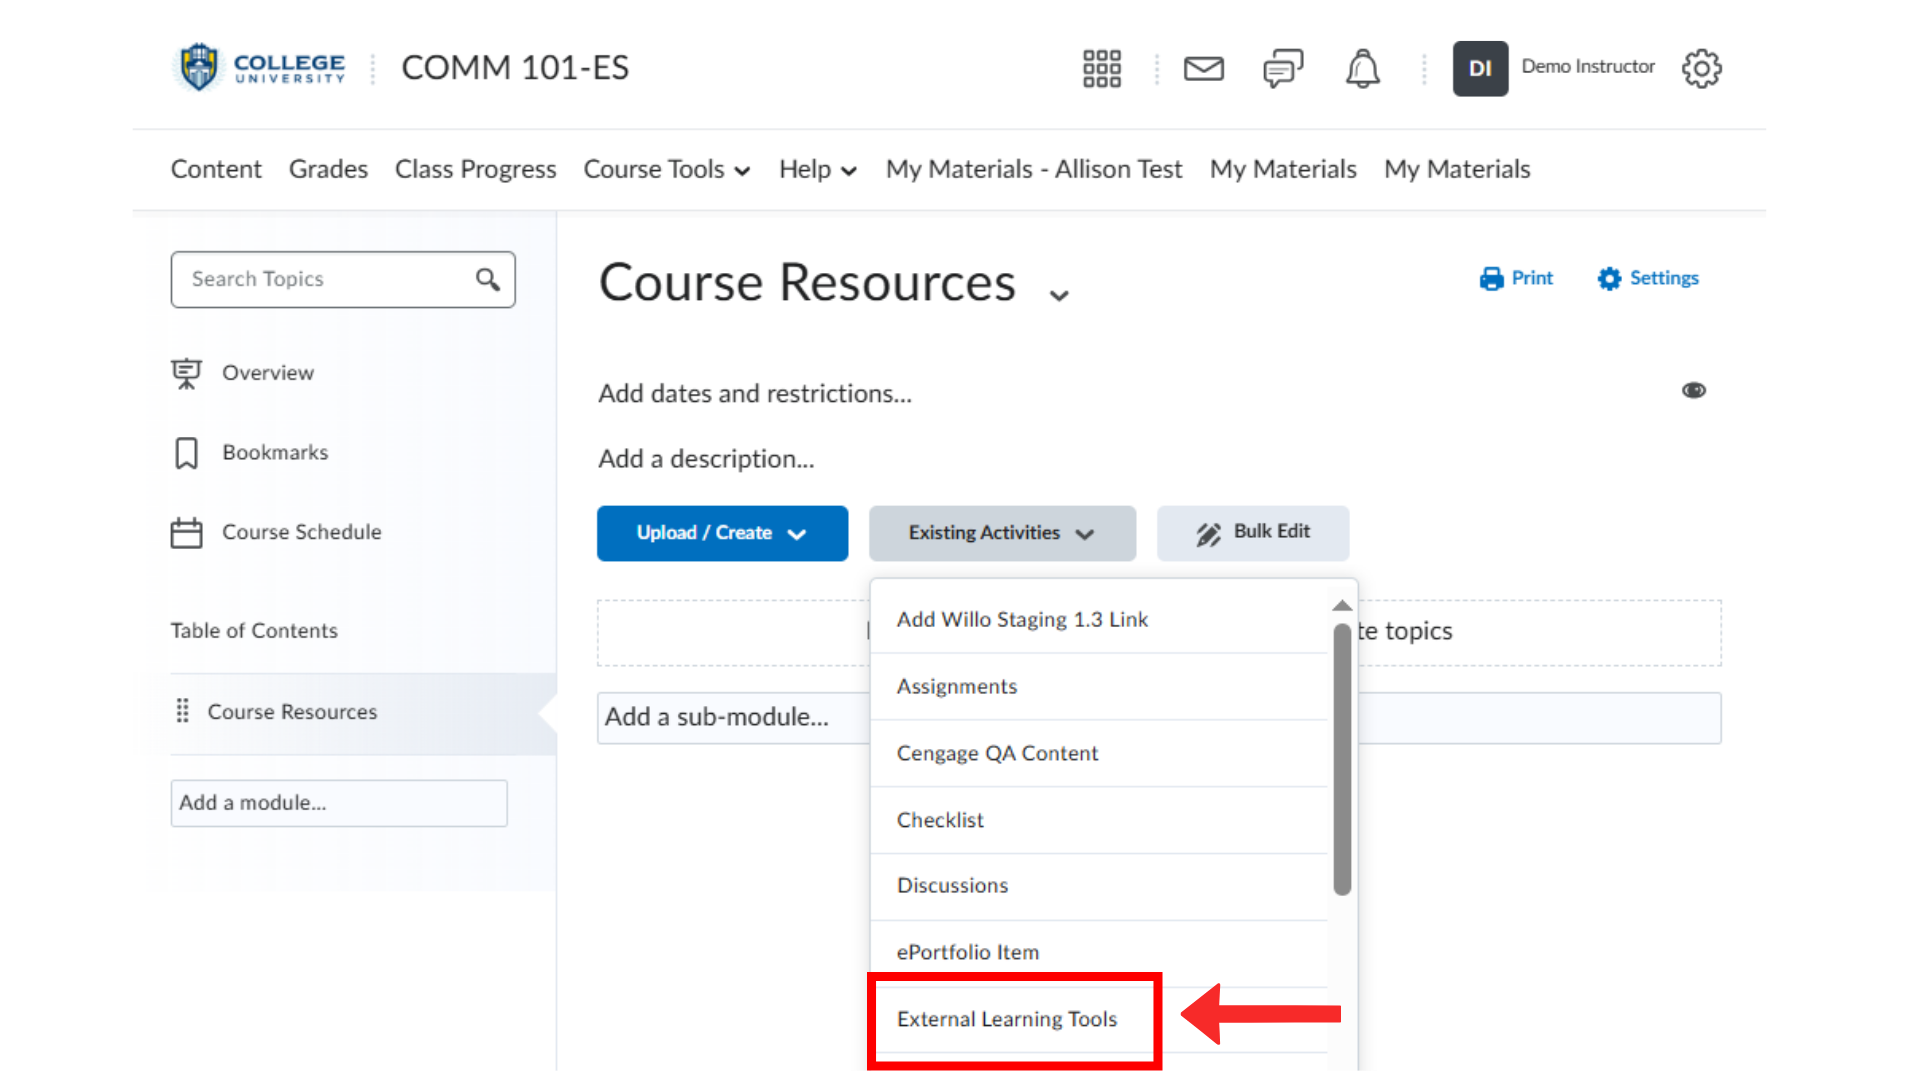Click the Print printer icon
This screenshot has height=1080, width=1920.
1491,278
